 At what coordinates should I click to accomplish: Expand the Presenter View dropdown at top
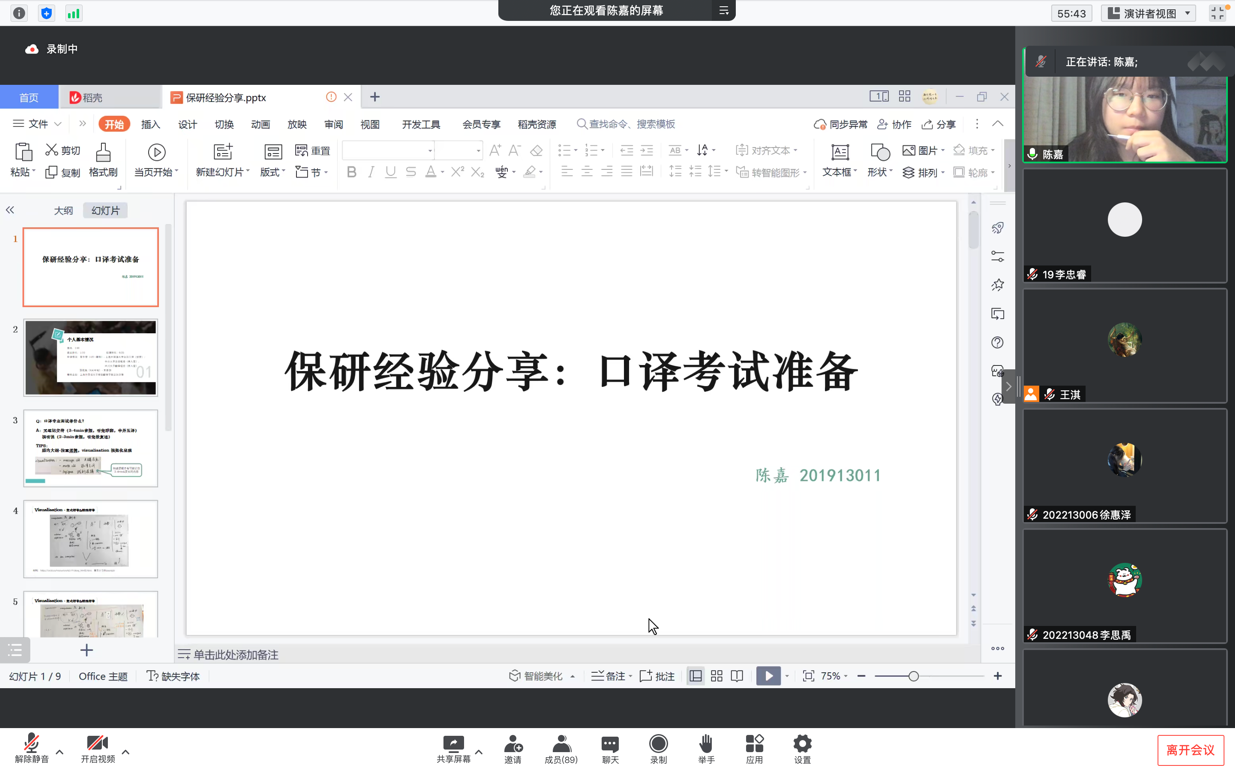1149,13
